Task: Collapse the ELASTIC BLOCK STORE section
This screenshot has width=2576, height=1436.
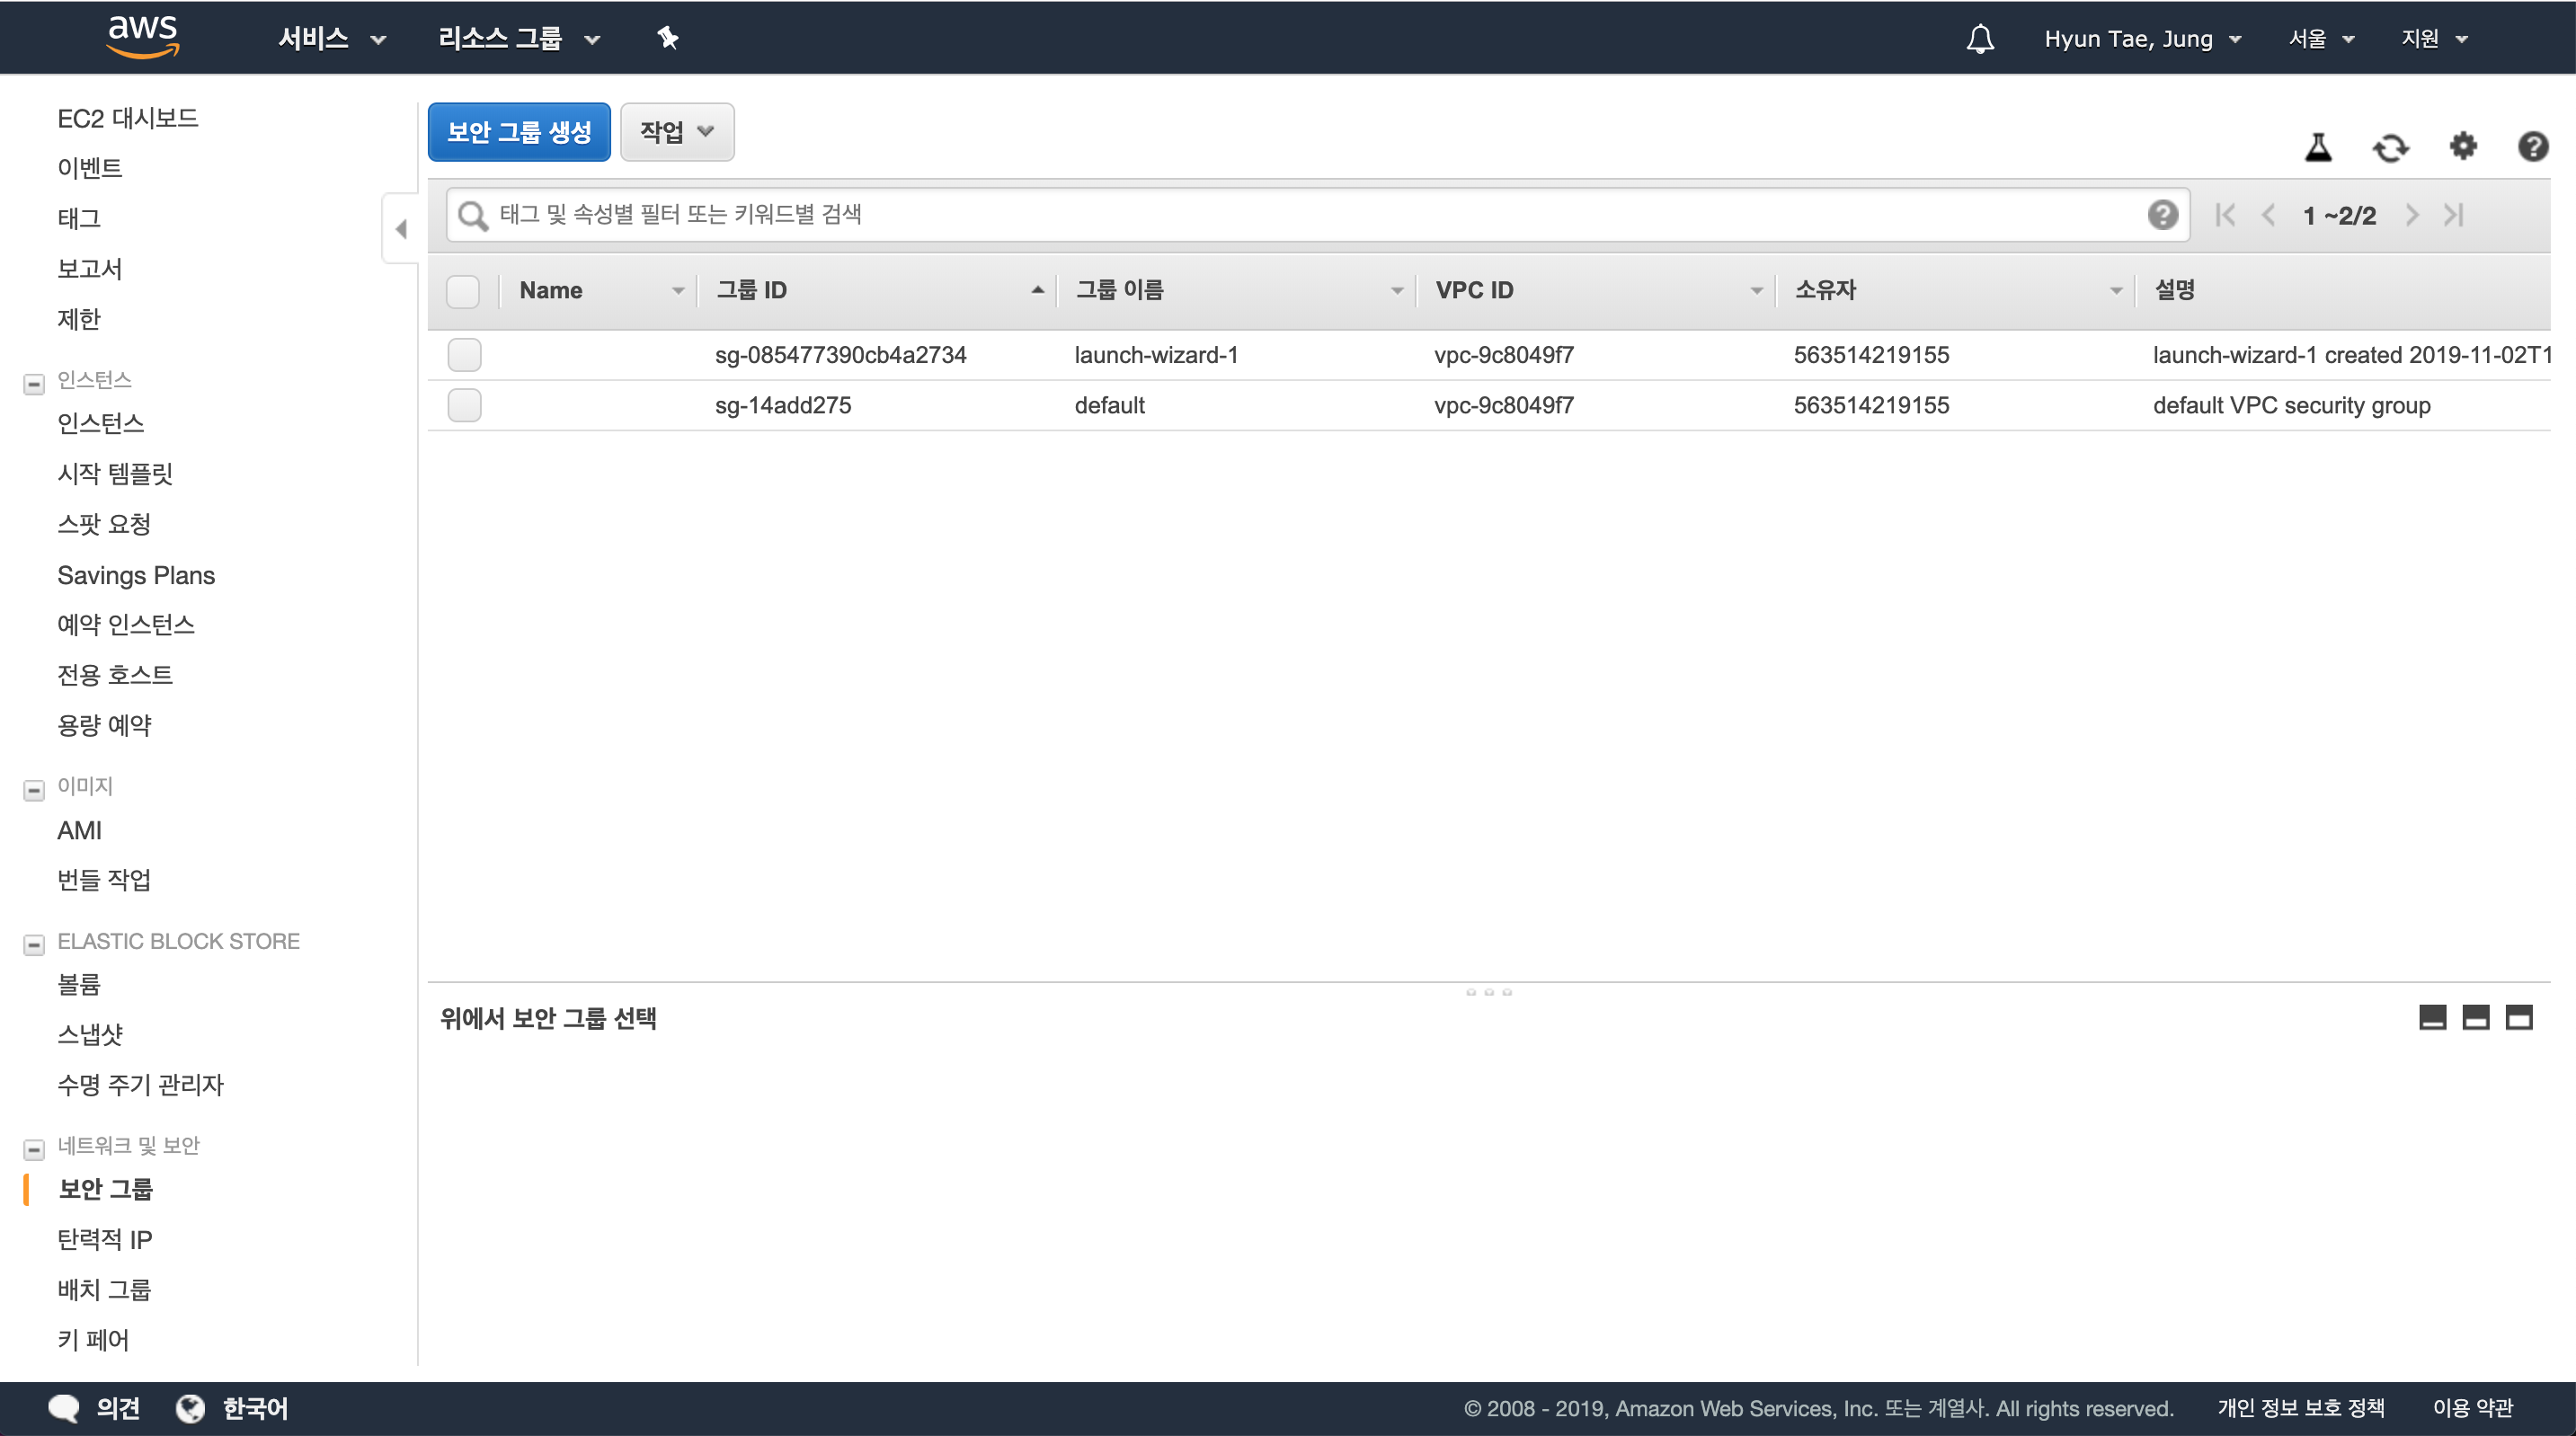Action: pos(34,943)
